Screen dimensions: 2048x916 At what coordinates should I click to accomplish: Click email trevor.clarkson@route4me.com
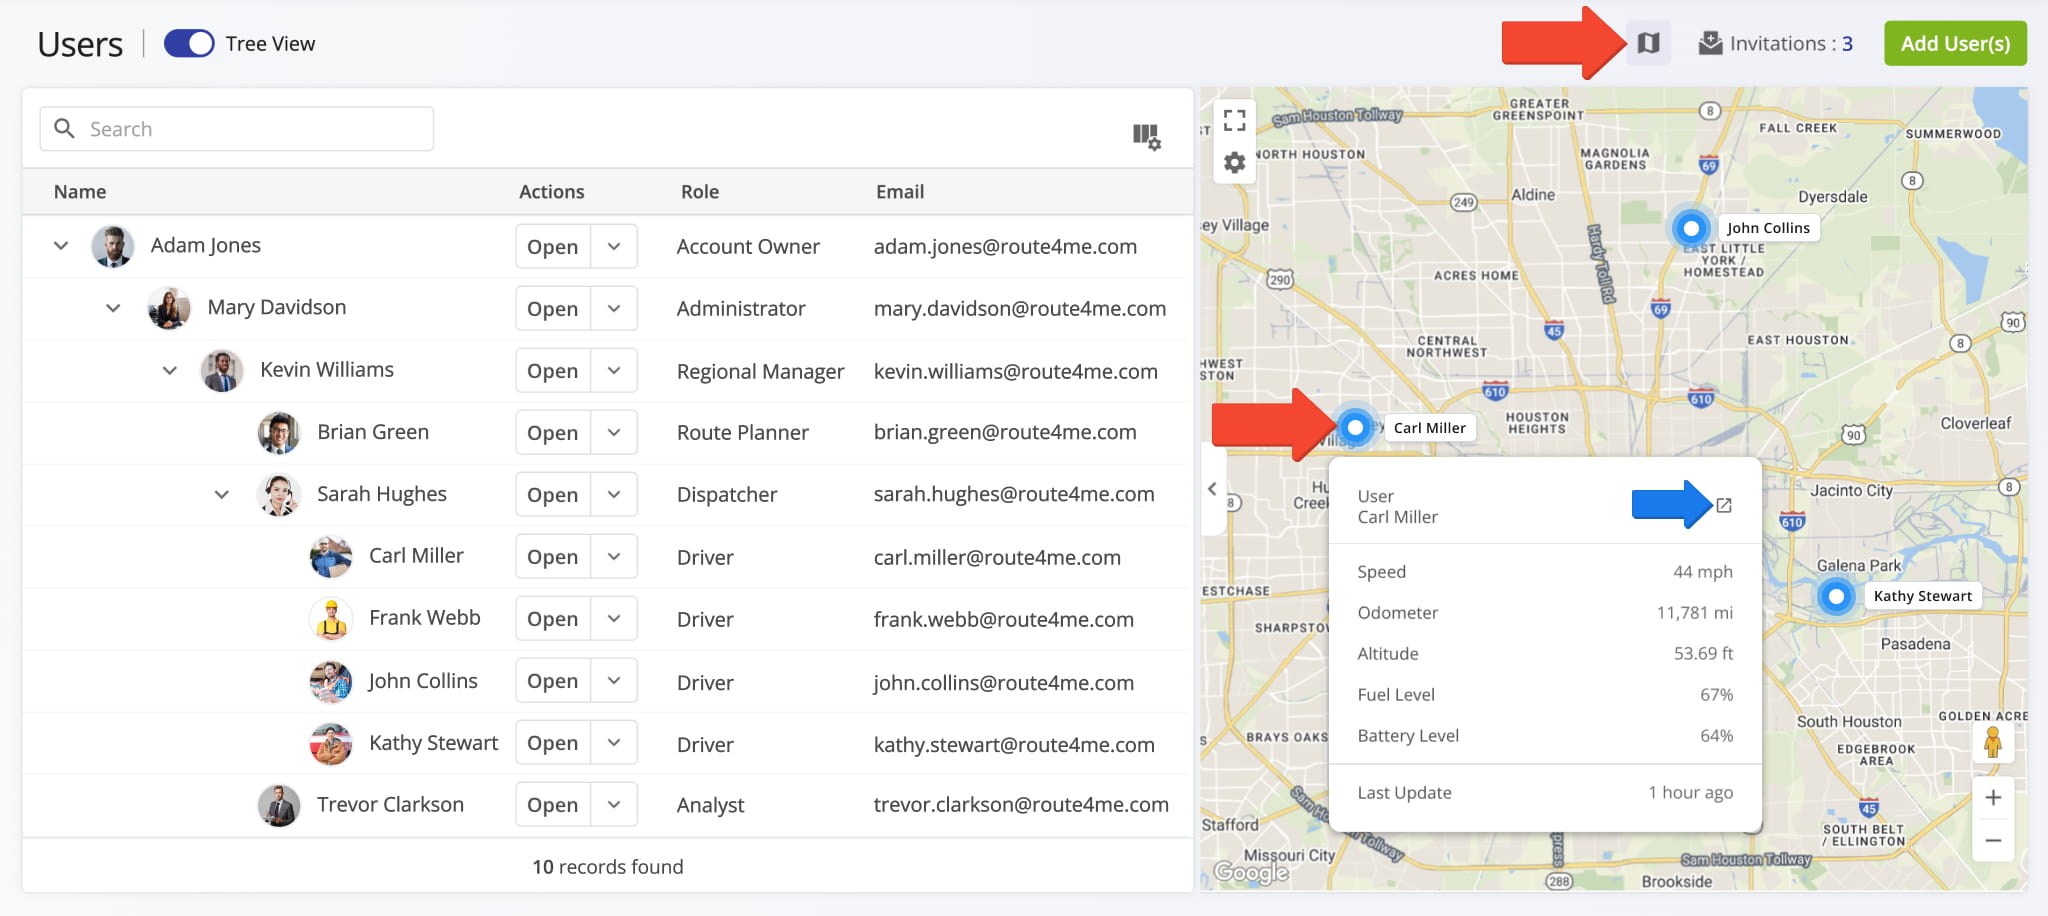tap(1021, 805)
